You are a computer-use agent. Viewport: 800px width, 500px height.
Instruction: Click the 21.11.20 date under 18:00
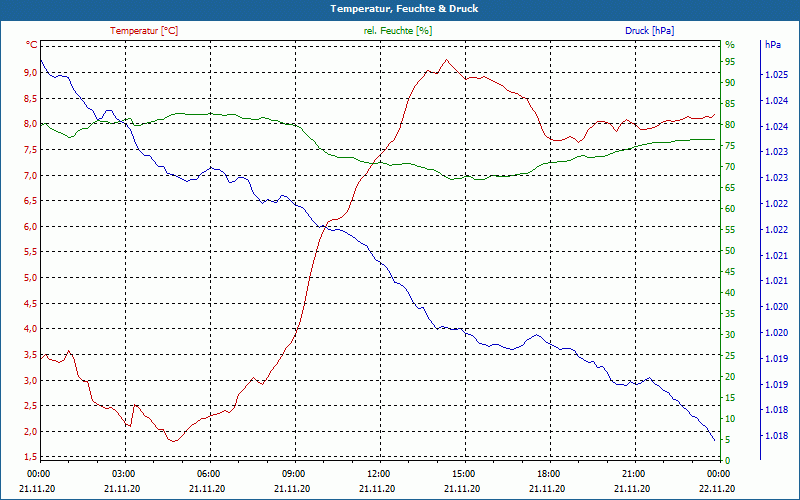click(547, 488)
